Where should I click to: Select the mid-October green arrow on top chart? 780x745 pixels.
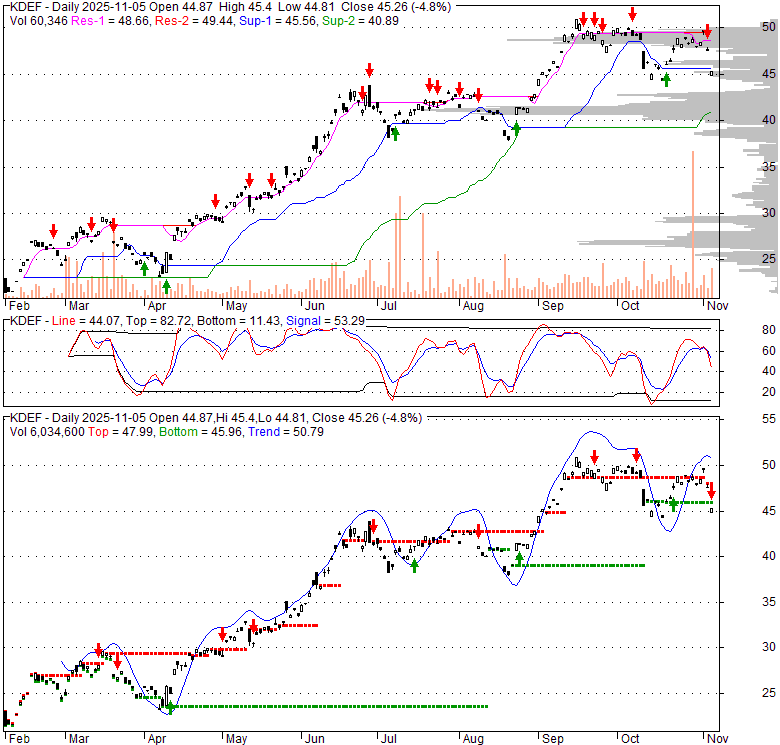666,79
